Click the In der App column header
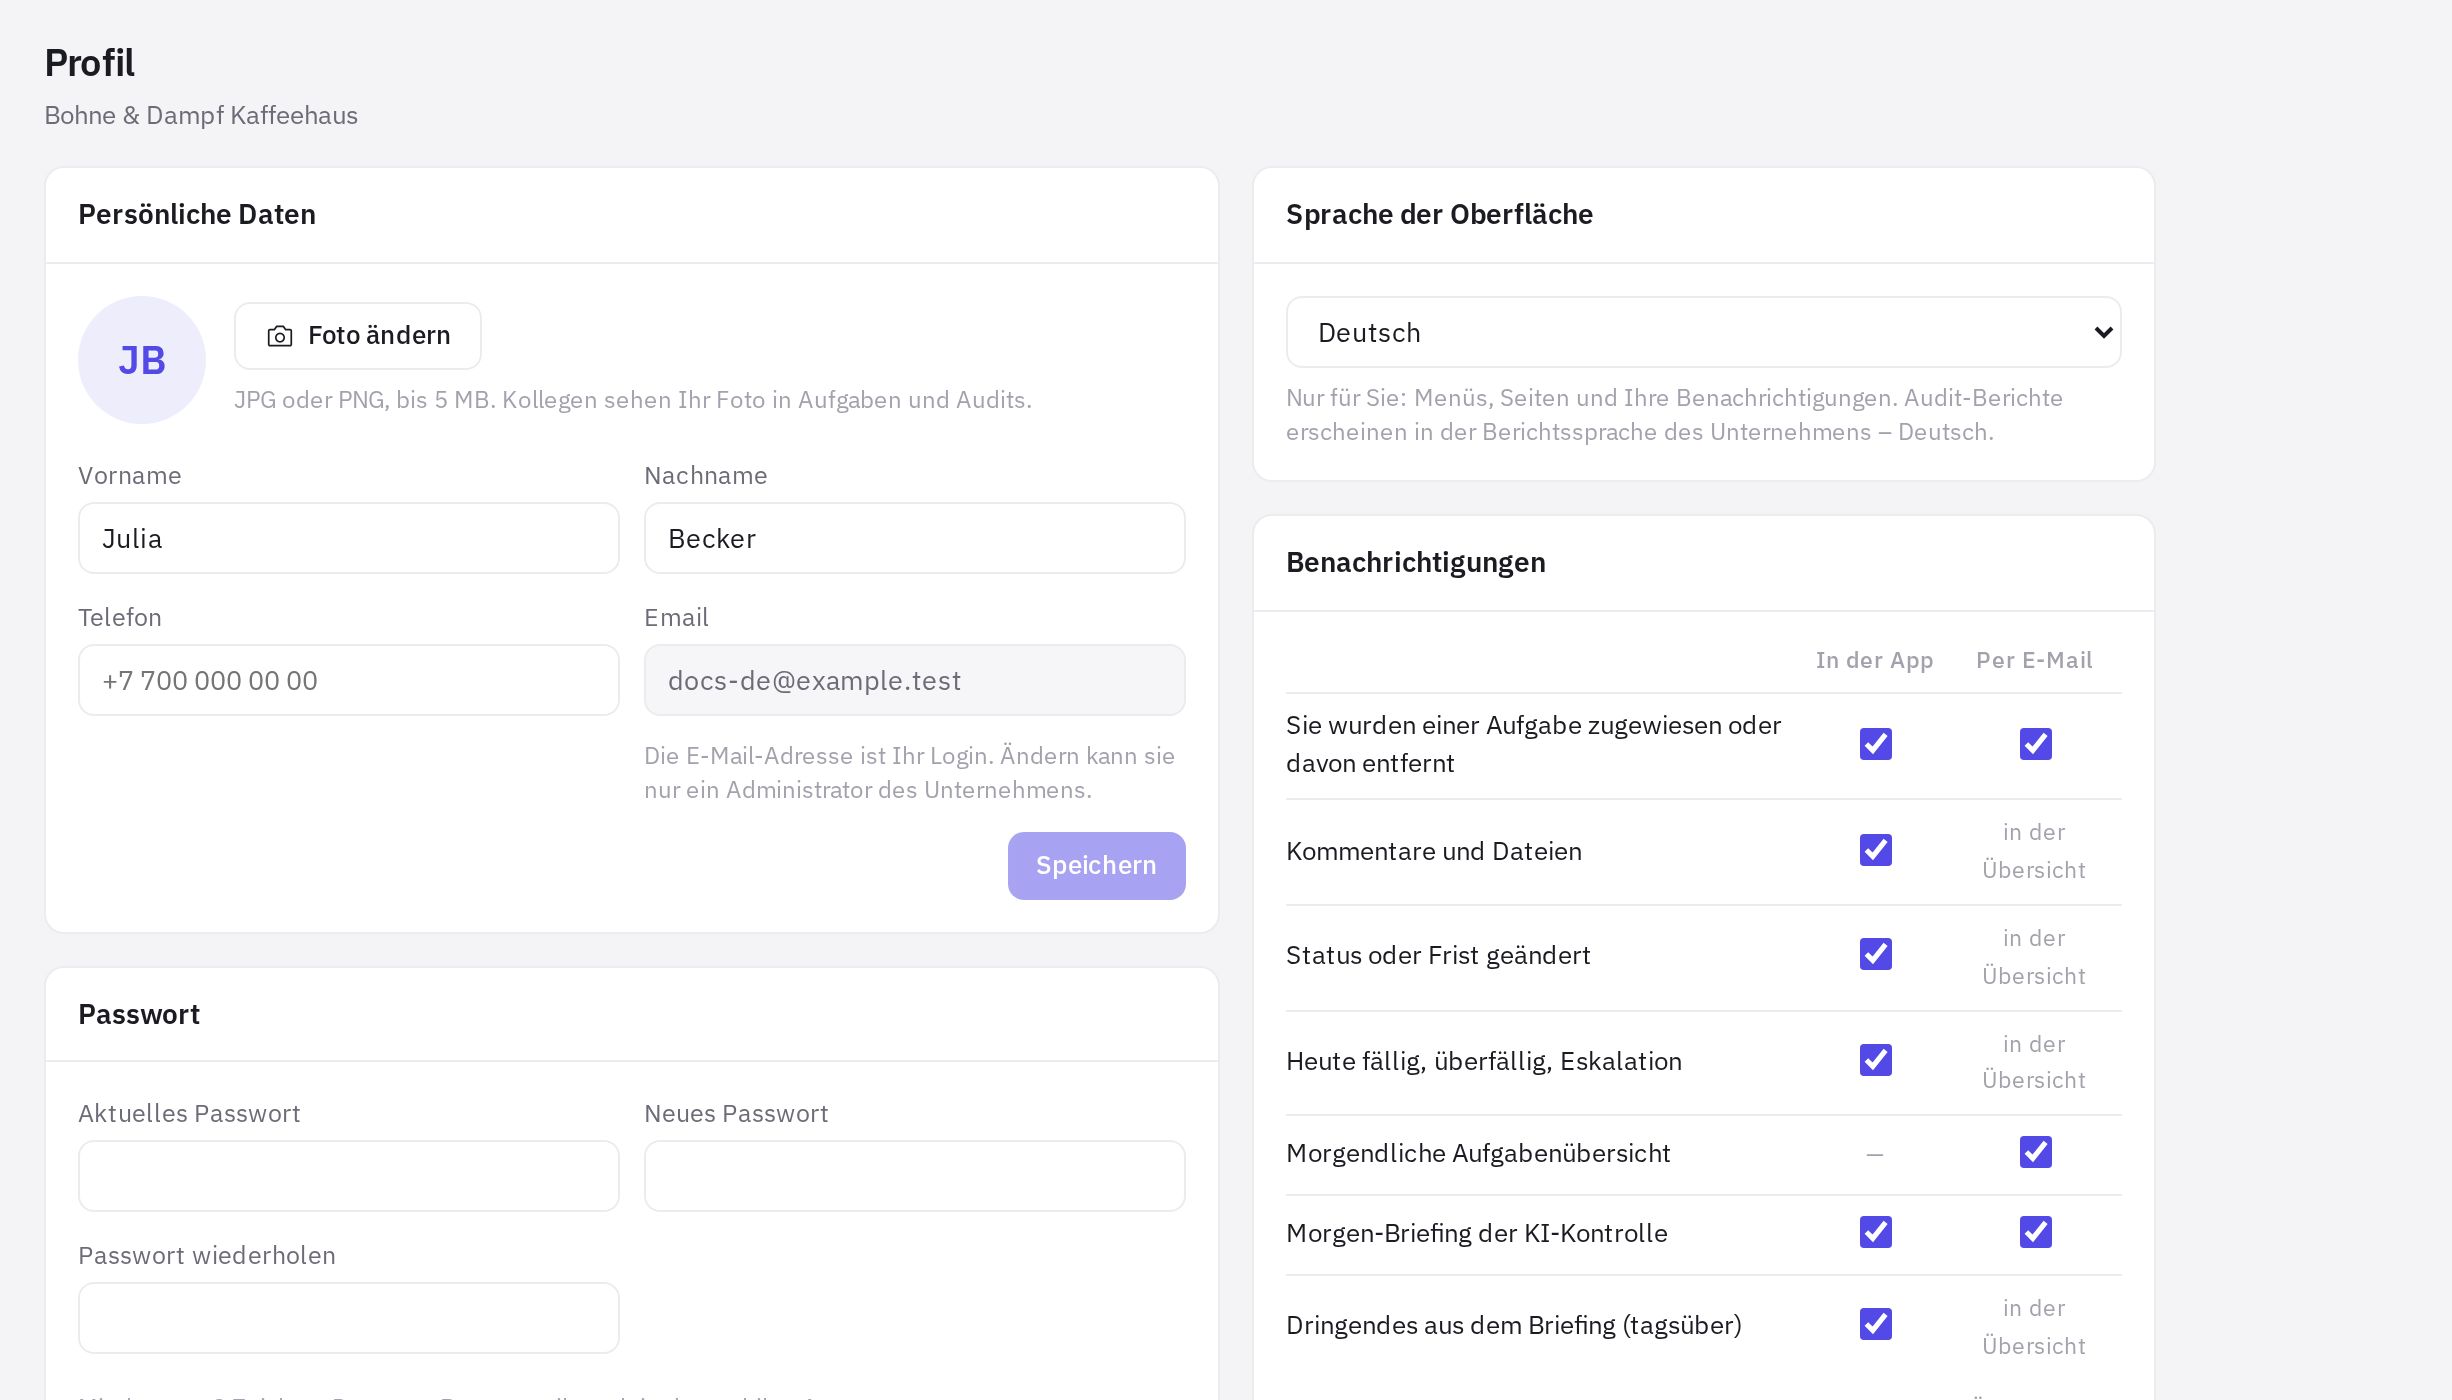The width and height of the screenshot is (2452, 1400). [1874, 660]
